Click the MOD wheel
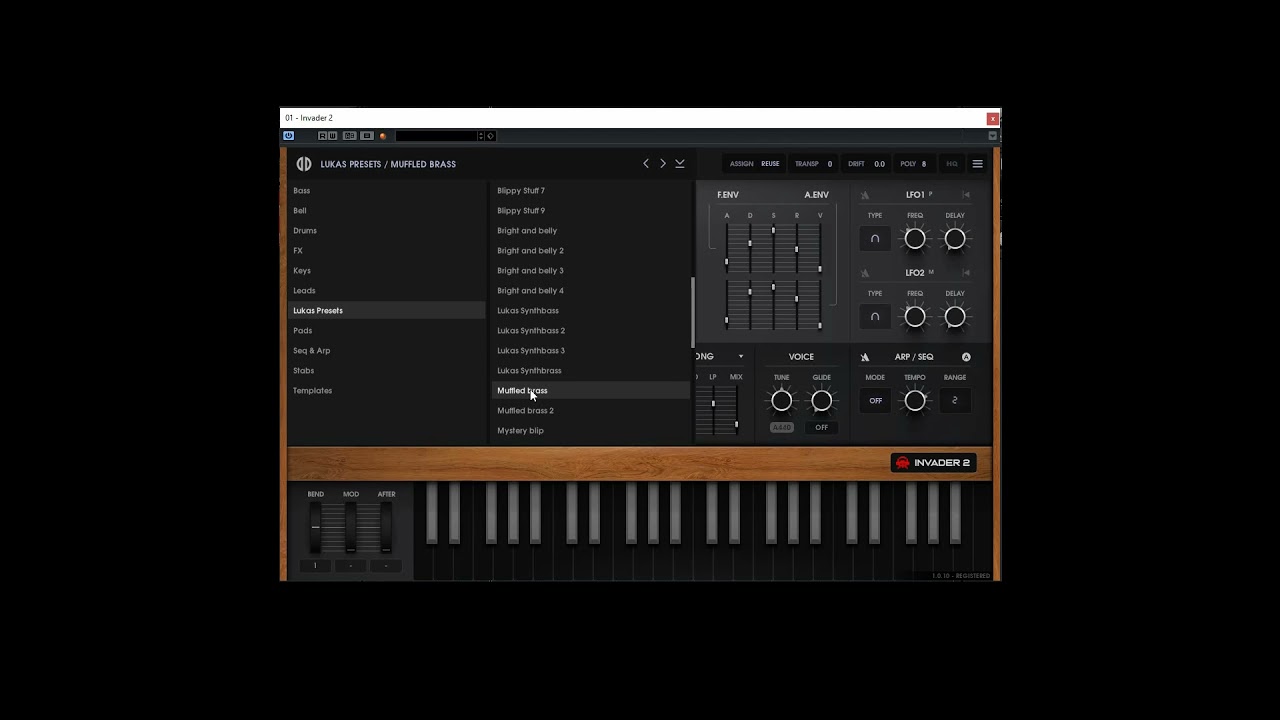 [351, 527]
